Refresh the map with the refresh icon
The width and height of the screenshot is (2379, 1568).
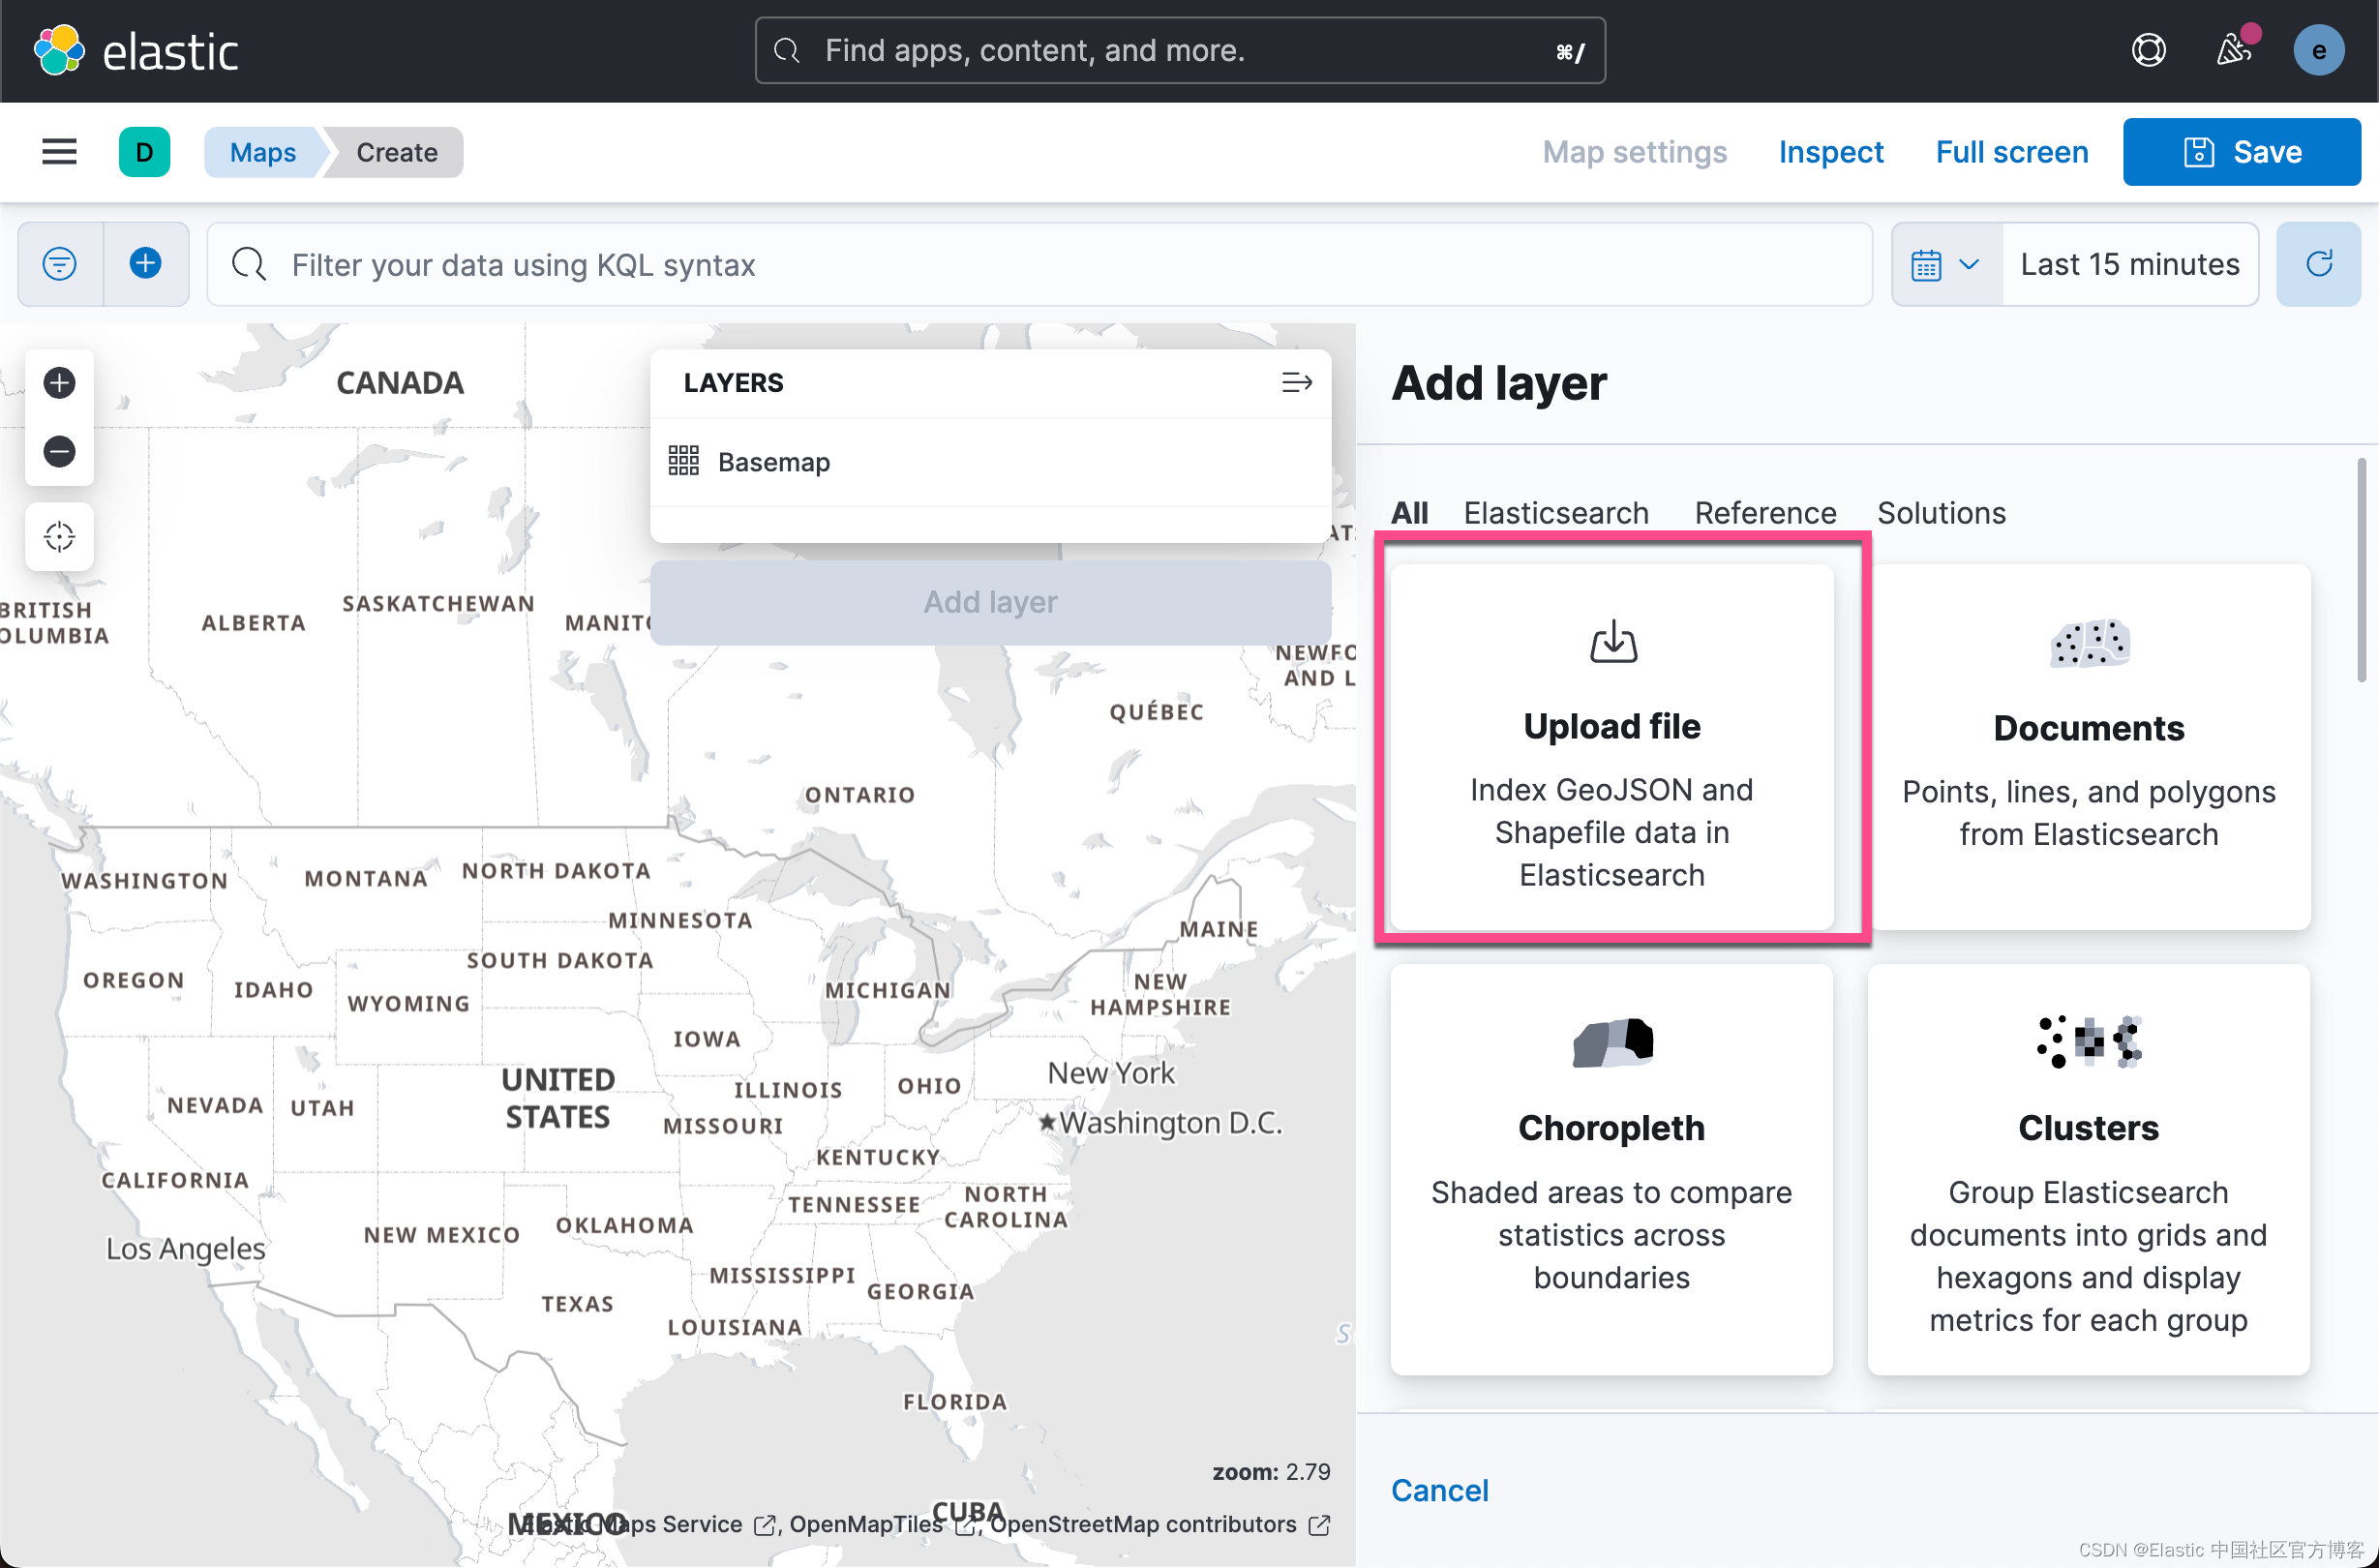coord(2320,264)
